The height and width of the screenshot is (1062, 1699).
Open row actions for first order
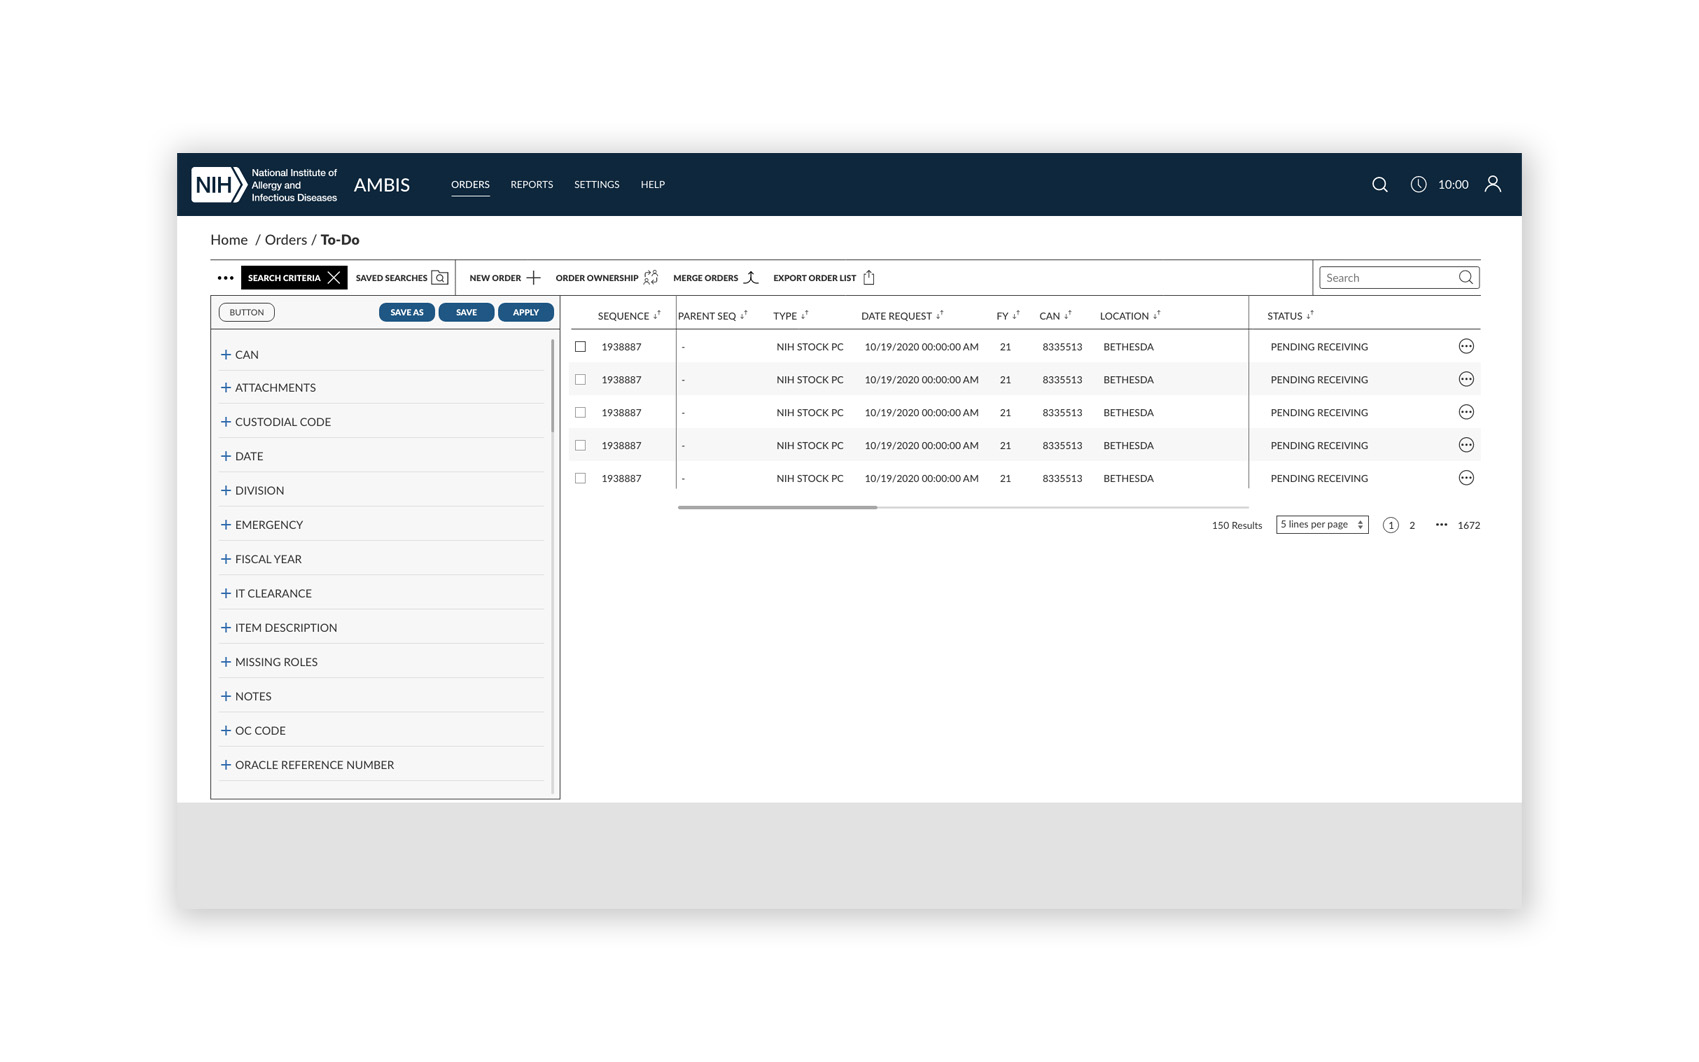(1465, 347)
